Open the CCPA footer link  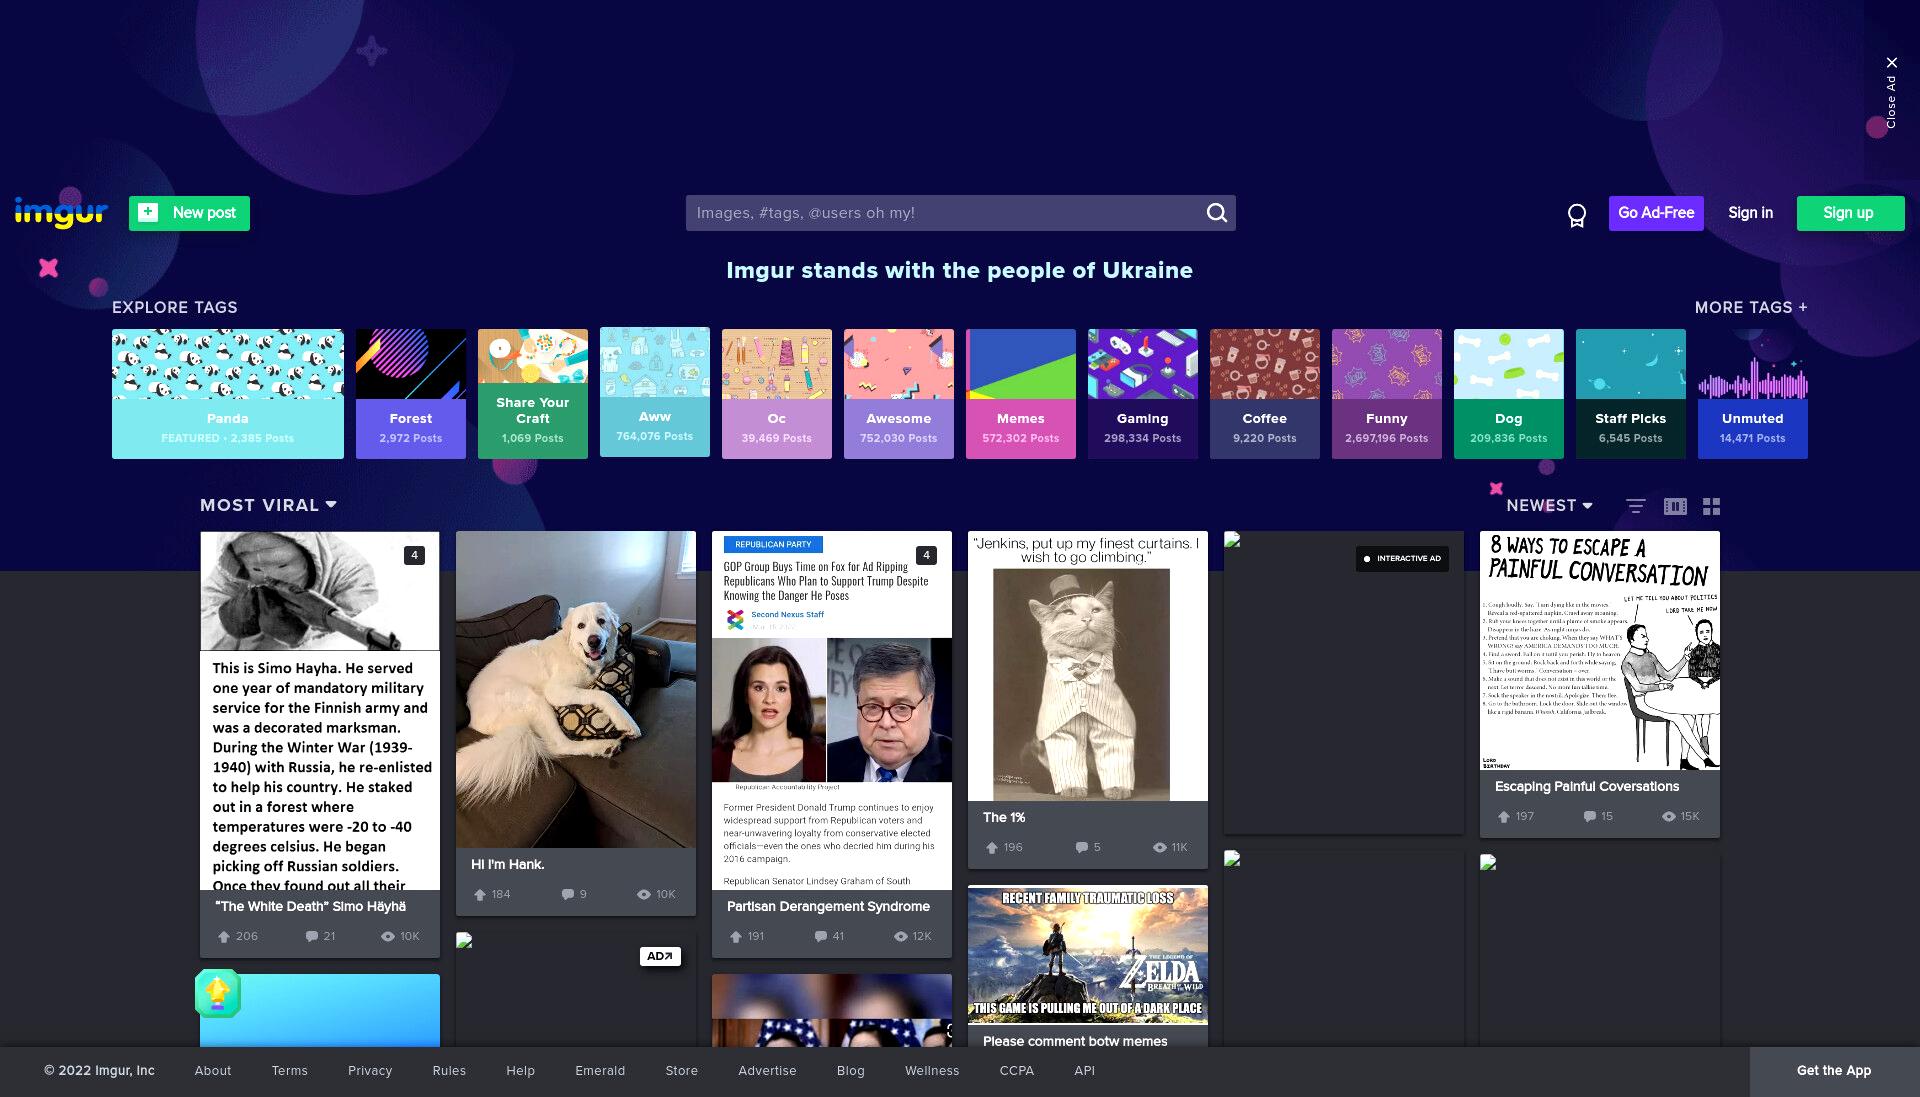point(1017,1071)
